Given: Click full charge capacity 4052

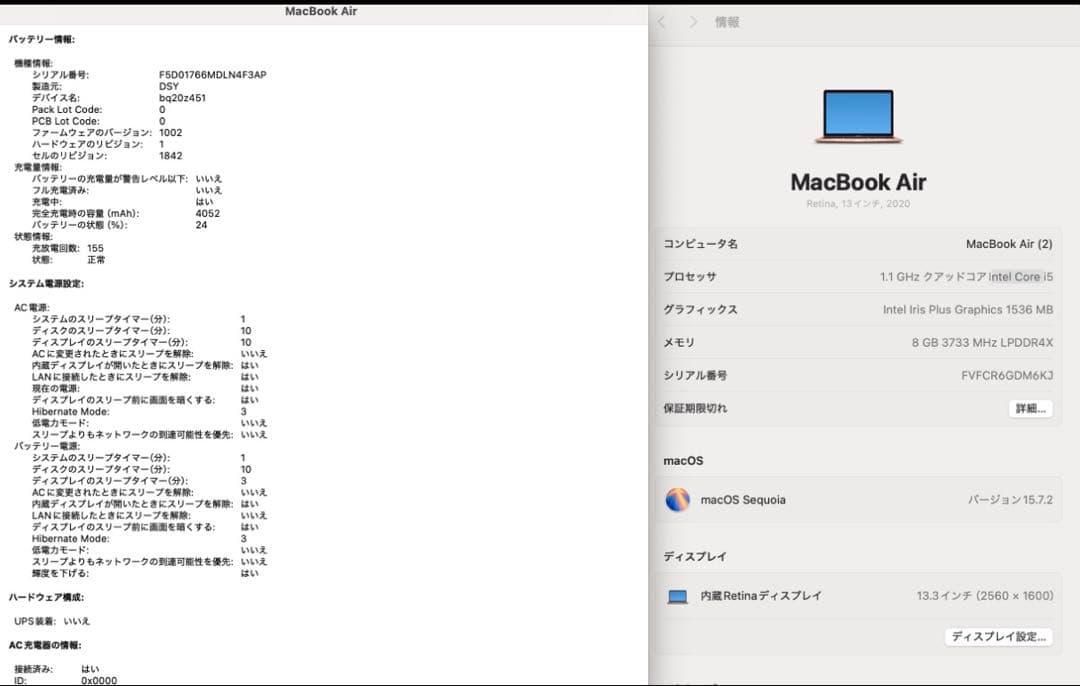Looking at the screenshot, I should (x=208, y=214).
